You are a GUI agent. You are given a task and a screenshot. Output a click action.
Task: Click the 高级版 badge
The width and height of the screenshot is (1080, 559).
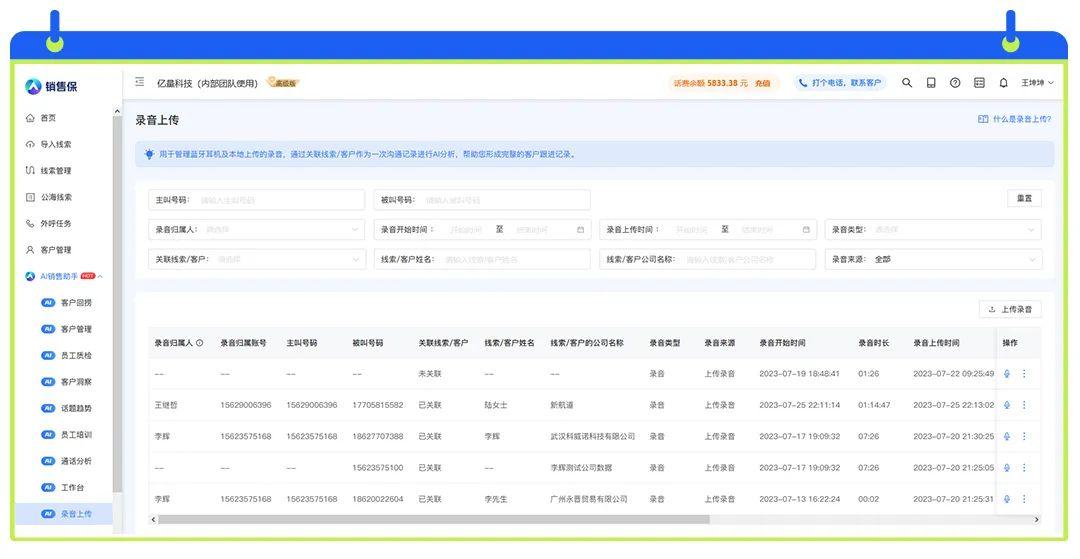coord(283,83)
